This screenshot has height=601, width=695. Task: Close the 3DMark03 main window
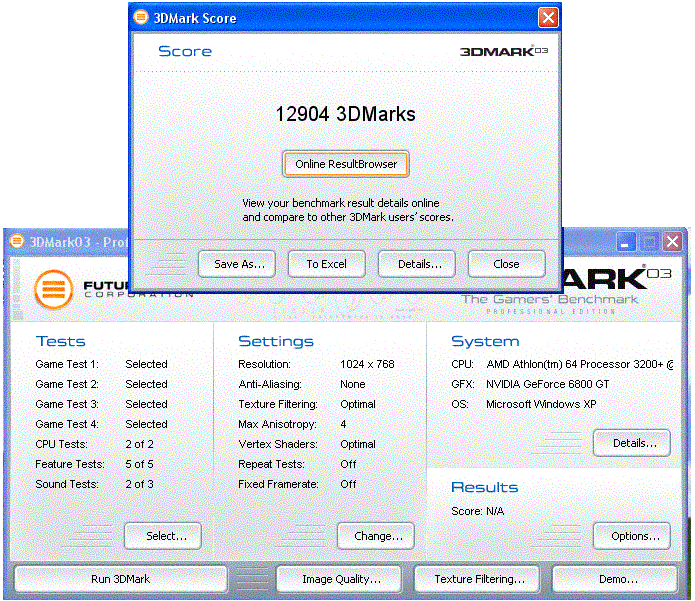[672, 242]
